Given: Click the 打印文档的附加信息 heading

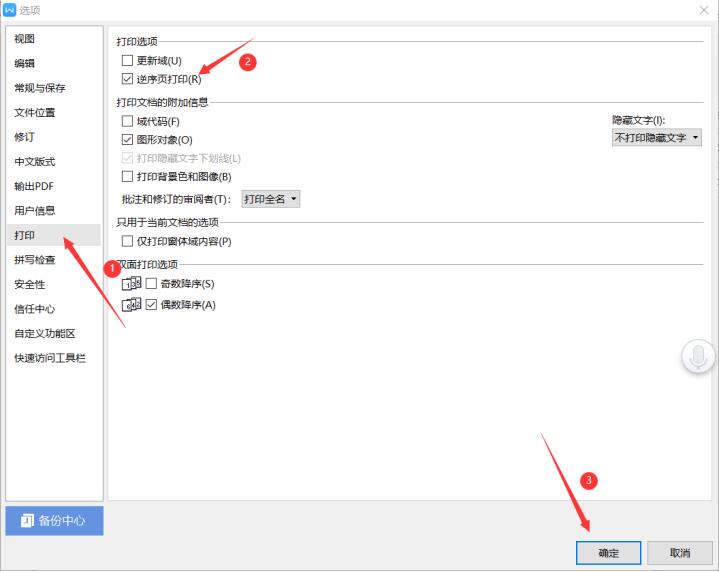Looking at the screenshot, I should tap(162, 102).
